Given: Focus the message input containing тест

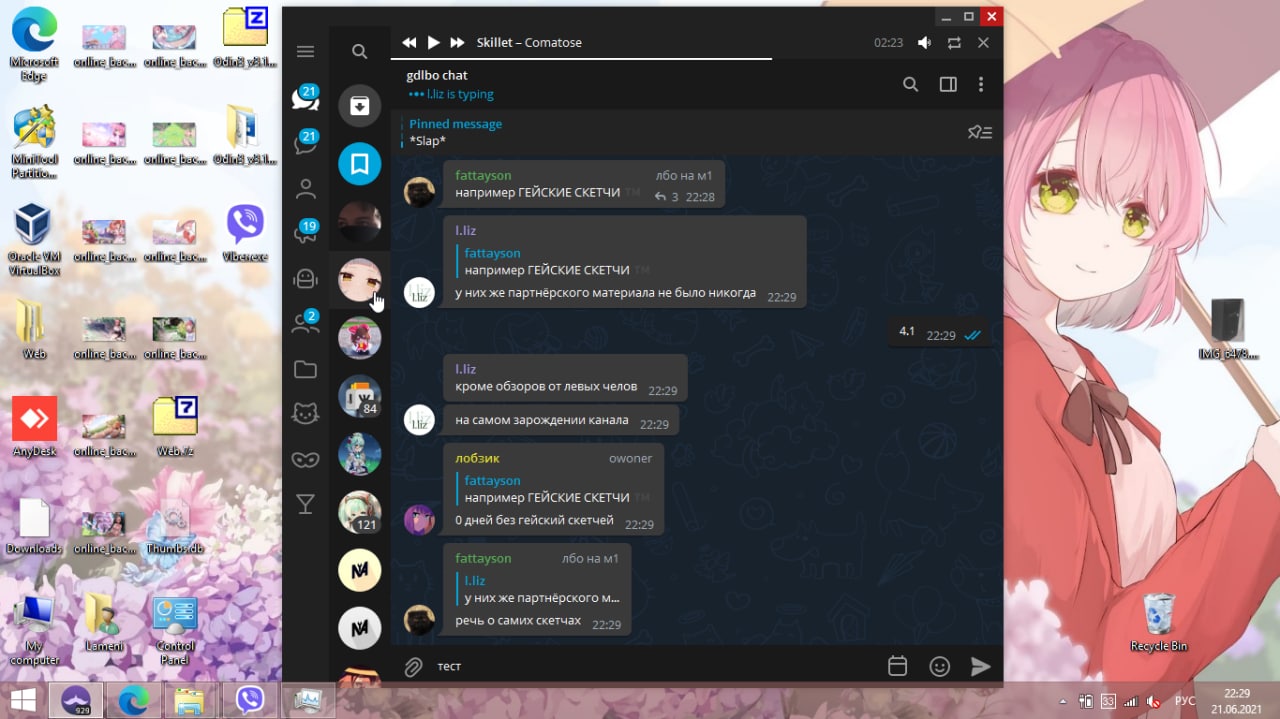Looking at the screenshot, I should coord(654,666).
